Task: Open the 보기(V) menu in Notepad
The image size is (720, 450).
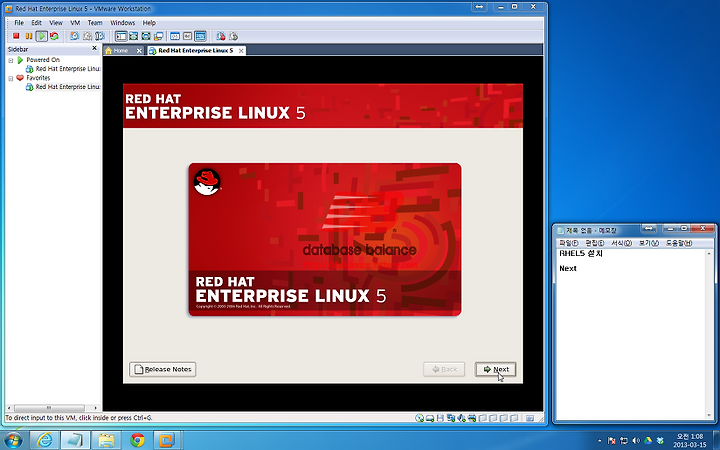Action: tap(648, 243)
